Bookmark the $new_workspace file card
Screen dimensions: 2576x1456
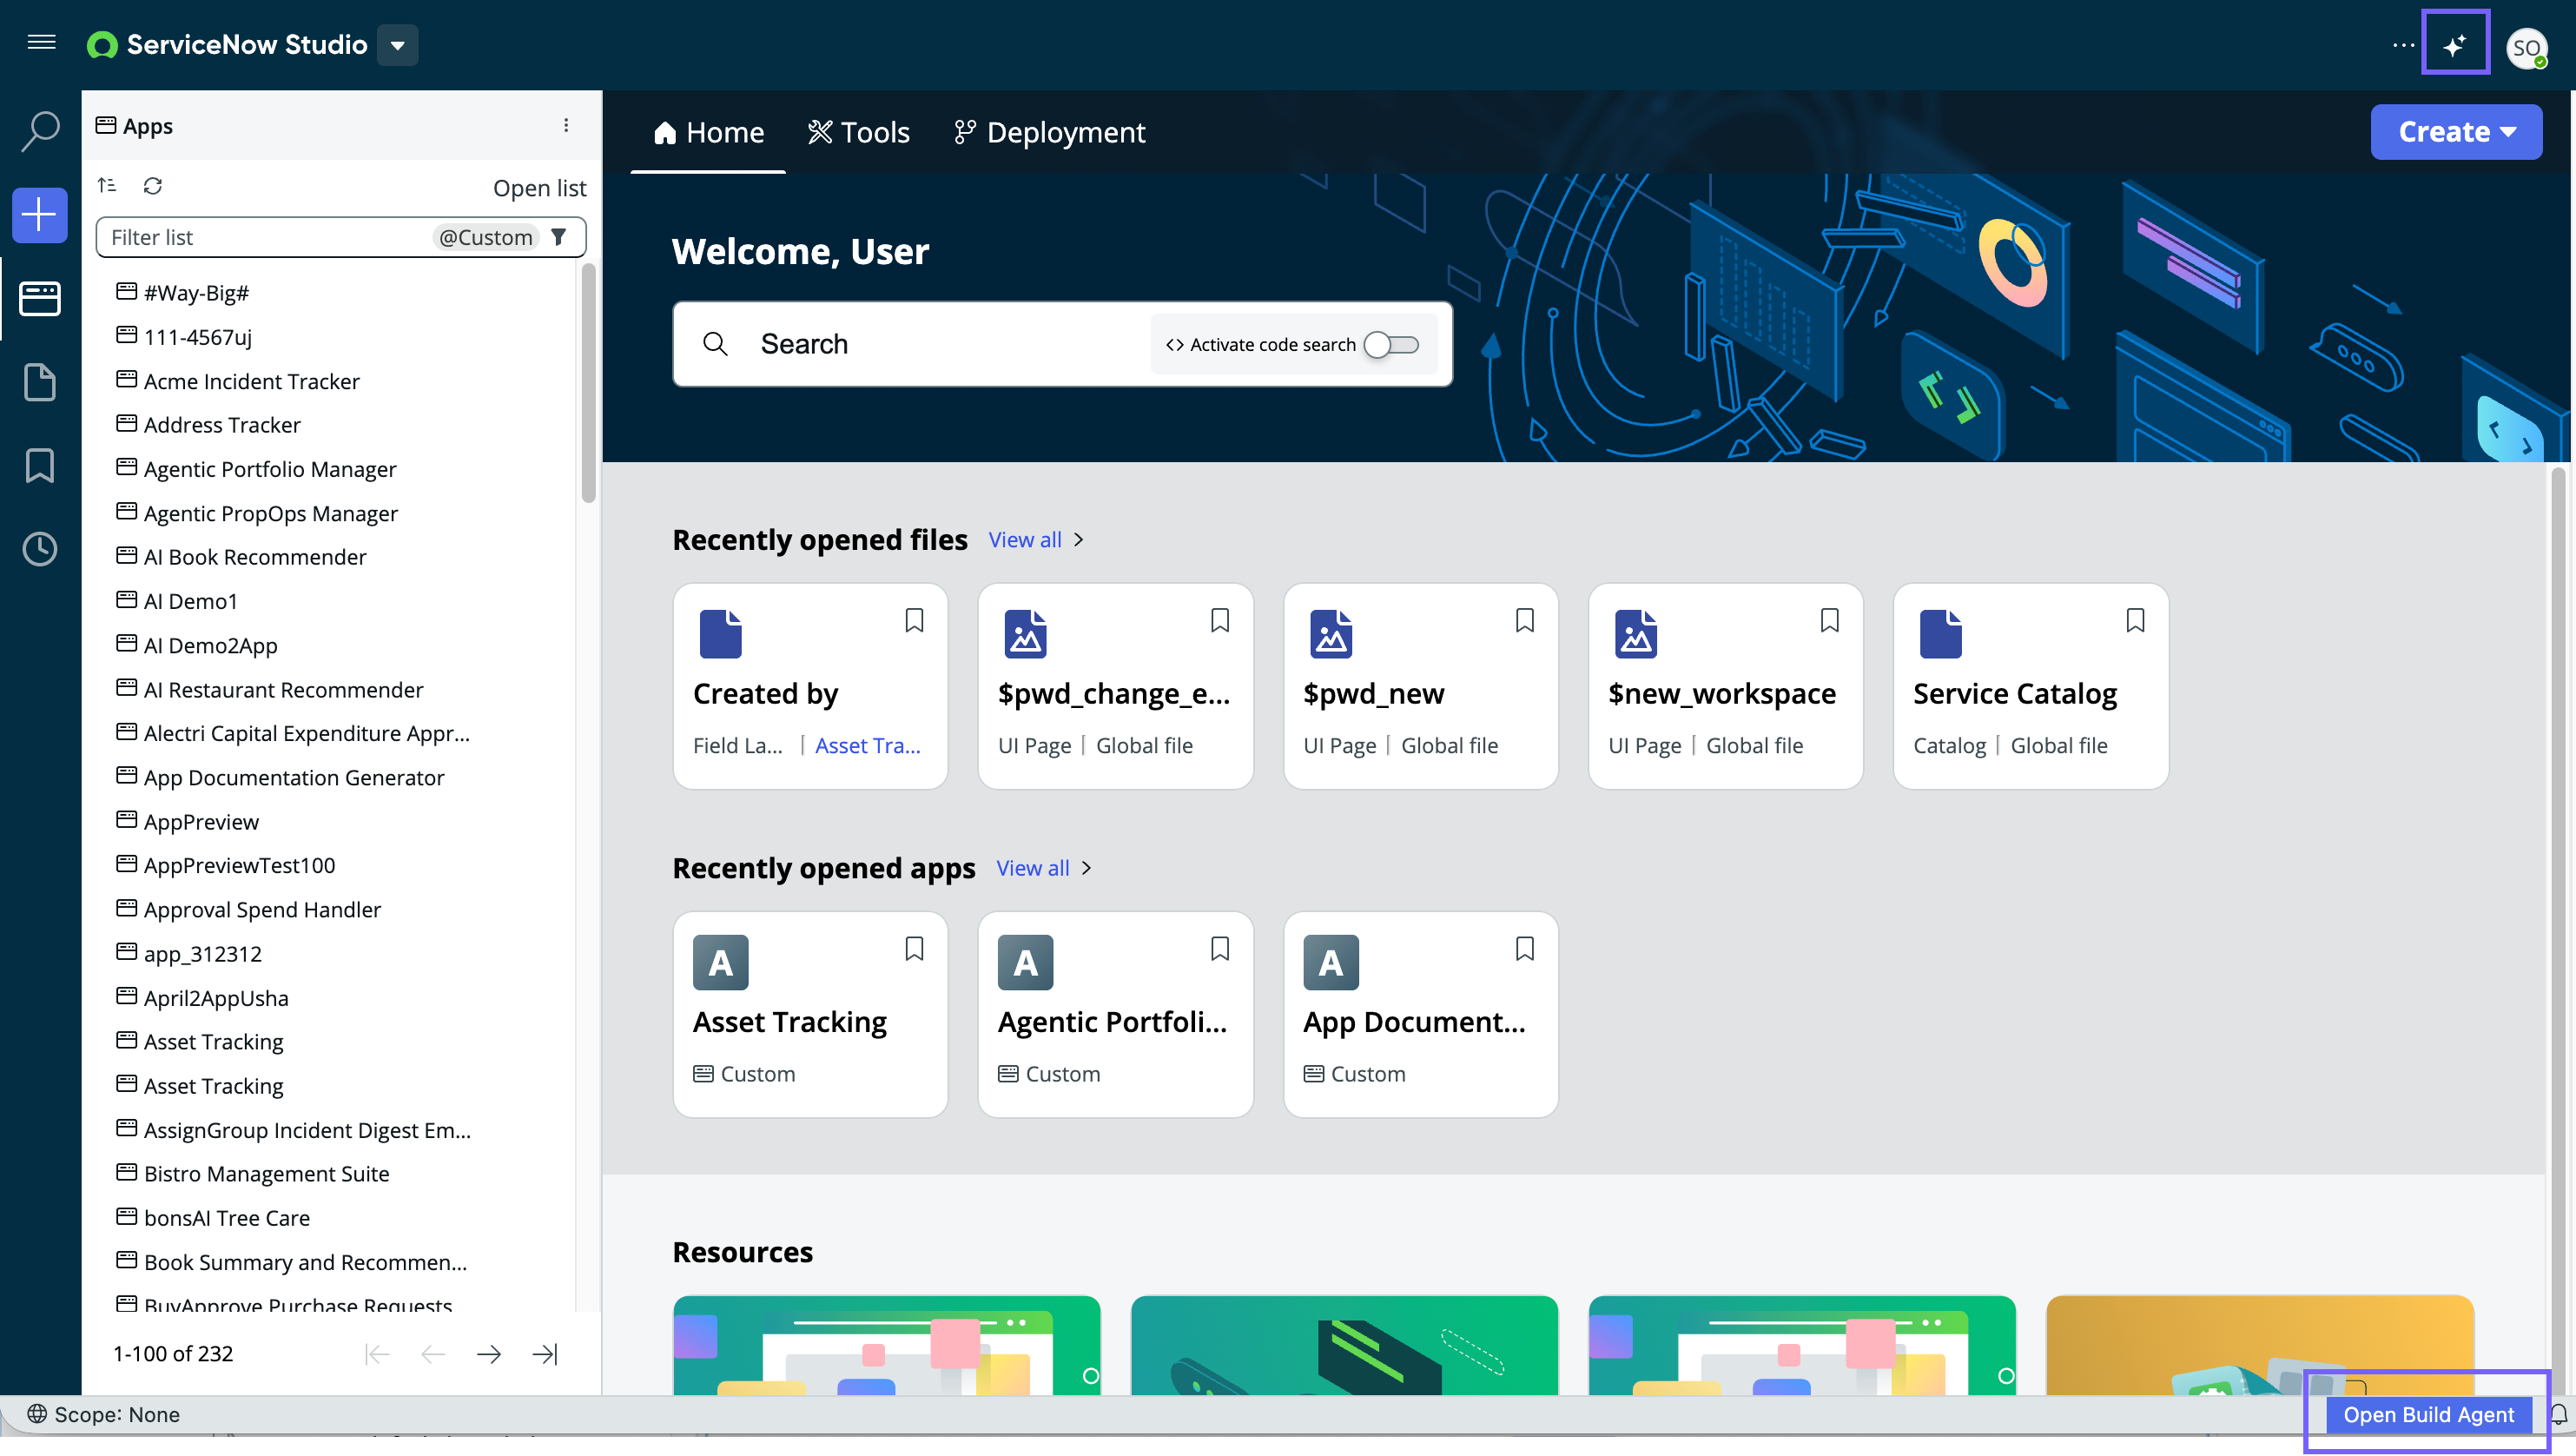click(1829, 620)
